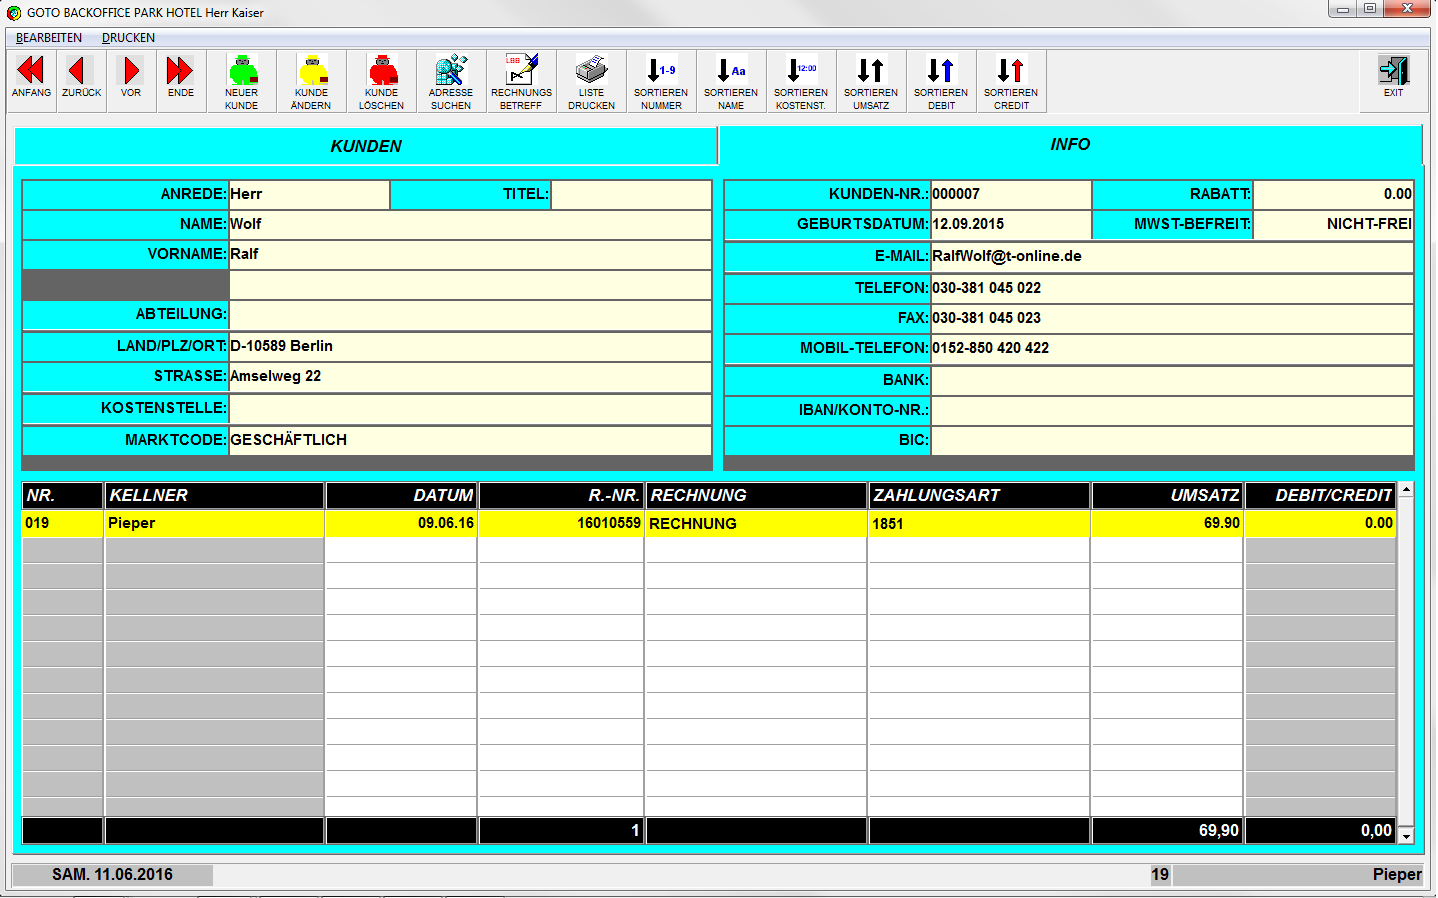The height and width of the screenshot is (898, 1438).
Task: Switch to the INFO tab
Action: (1070, 145)
